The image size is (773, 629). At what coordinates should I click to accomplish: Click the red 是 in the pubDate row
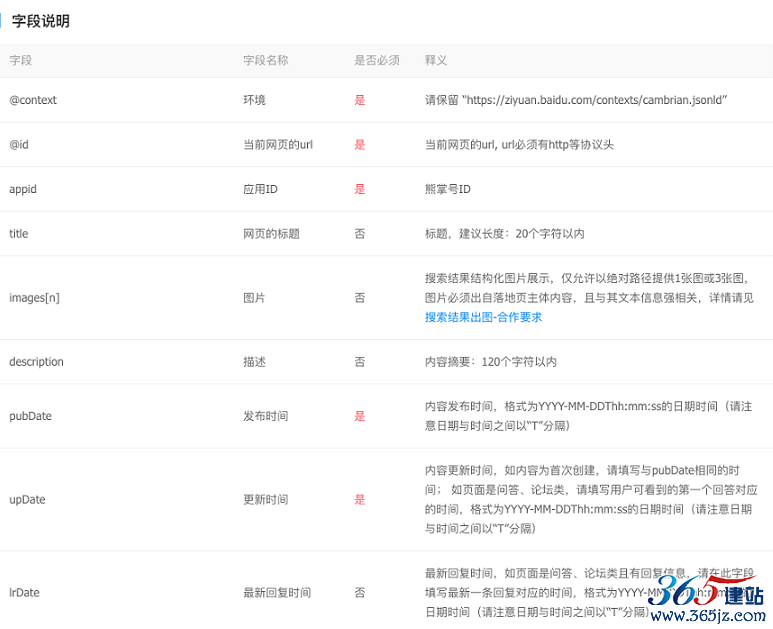tap(360, 416)
